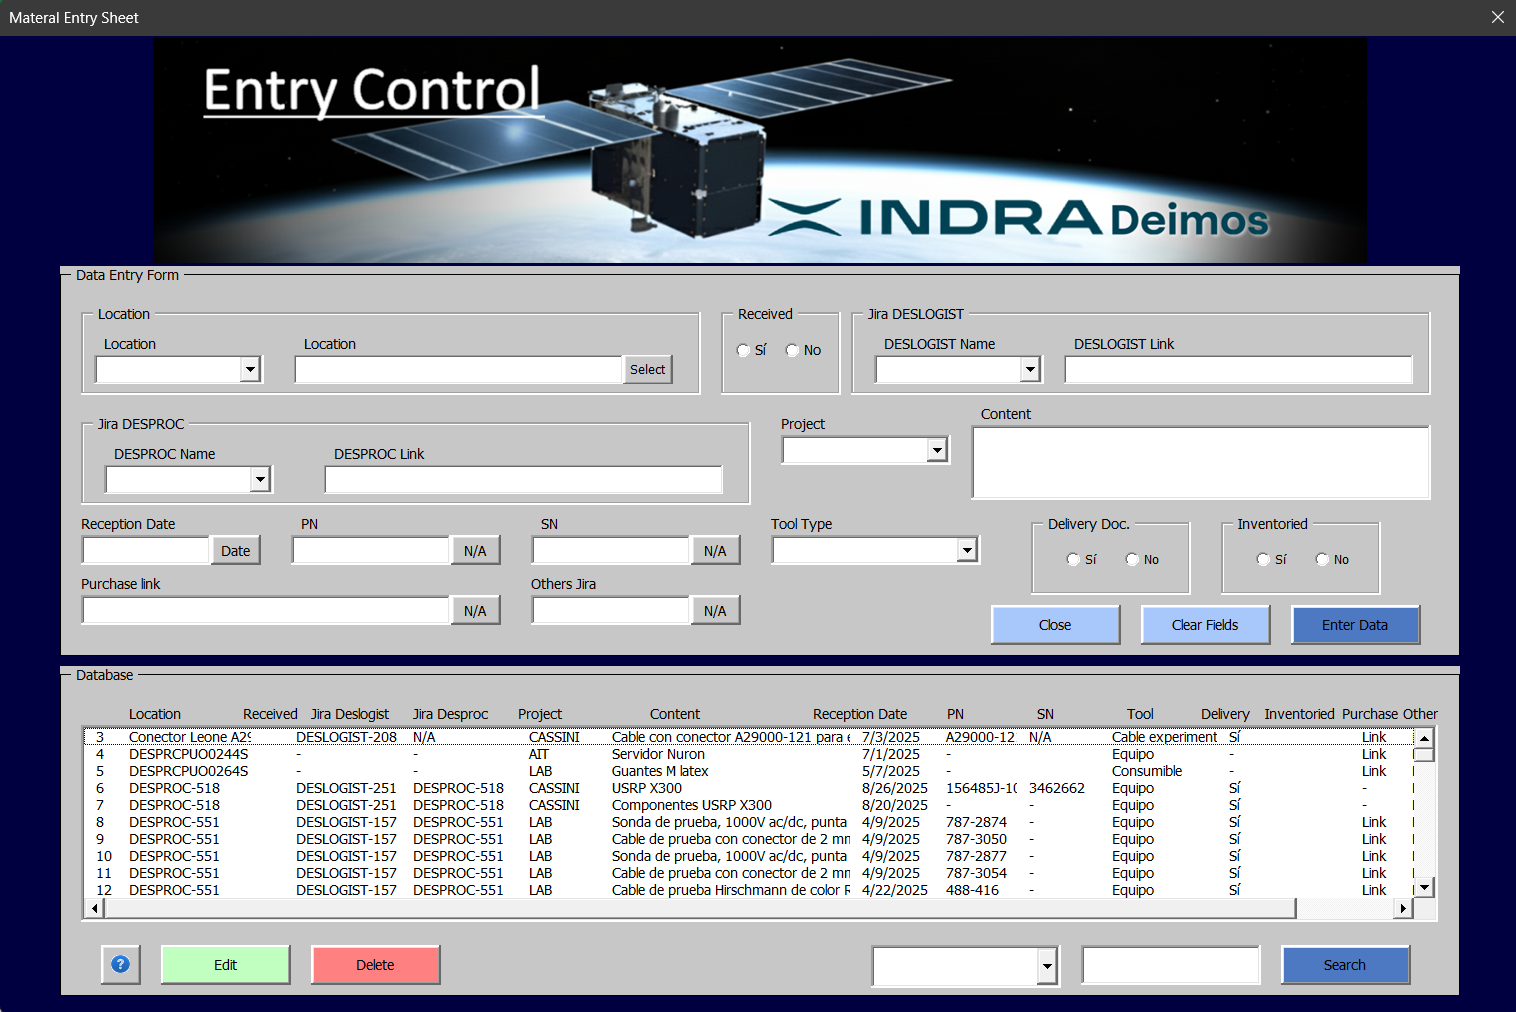
Task: Choose 'No' under Delivery Doc.
Action: point(1132,559)
